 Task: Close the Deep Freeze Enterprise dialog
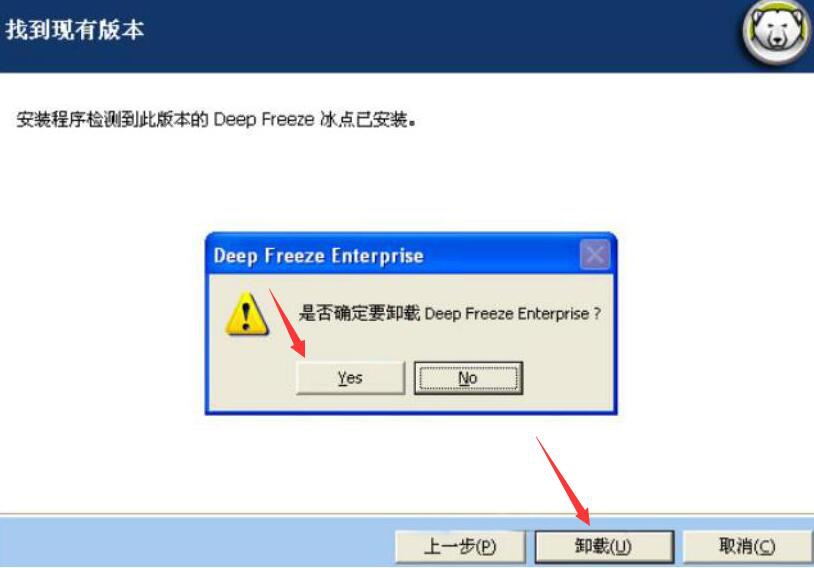[x=594, y=254]
